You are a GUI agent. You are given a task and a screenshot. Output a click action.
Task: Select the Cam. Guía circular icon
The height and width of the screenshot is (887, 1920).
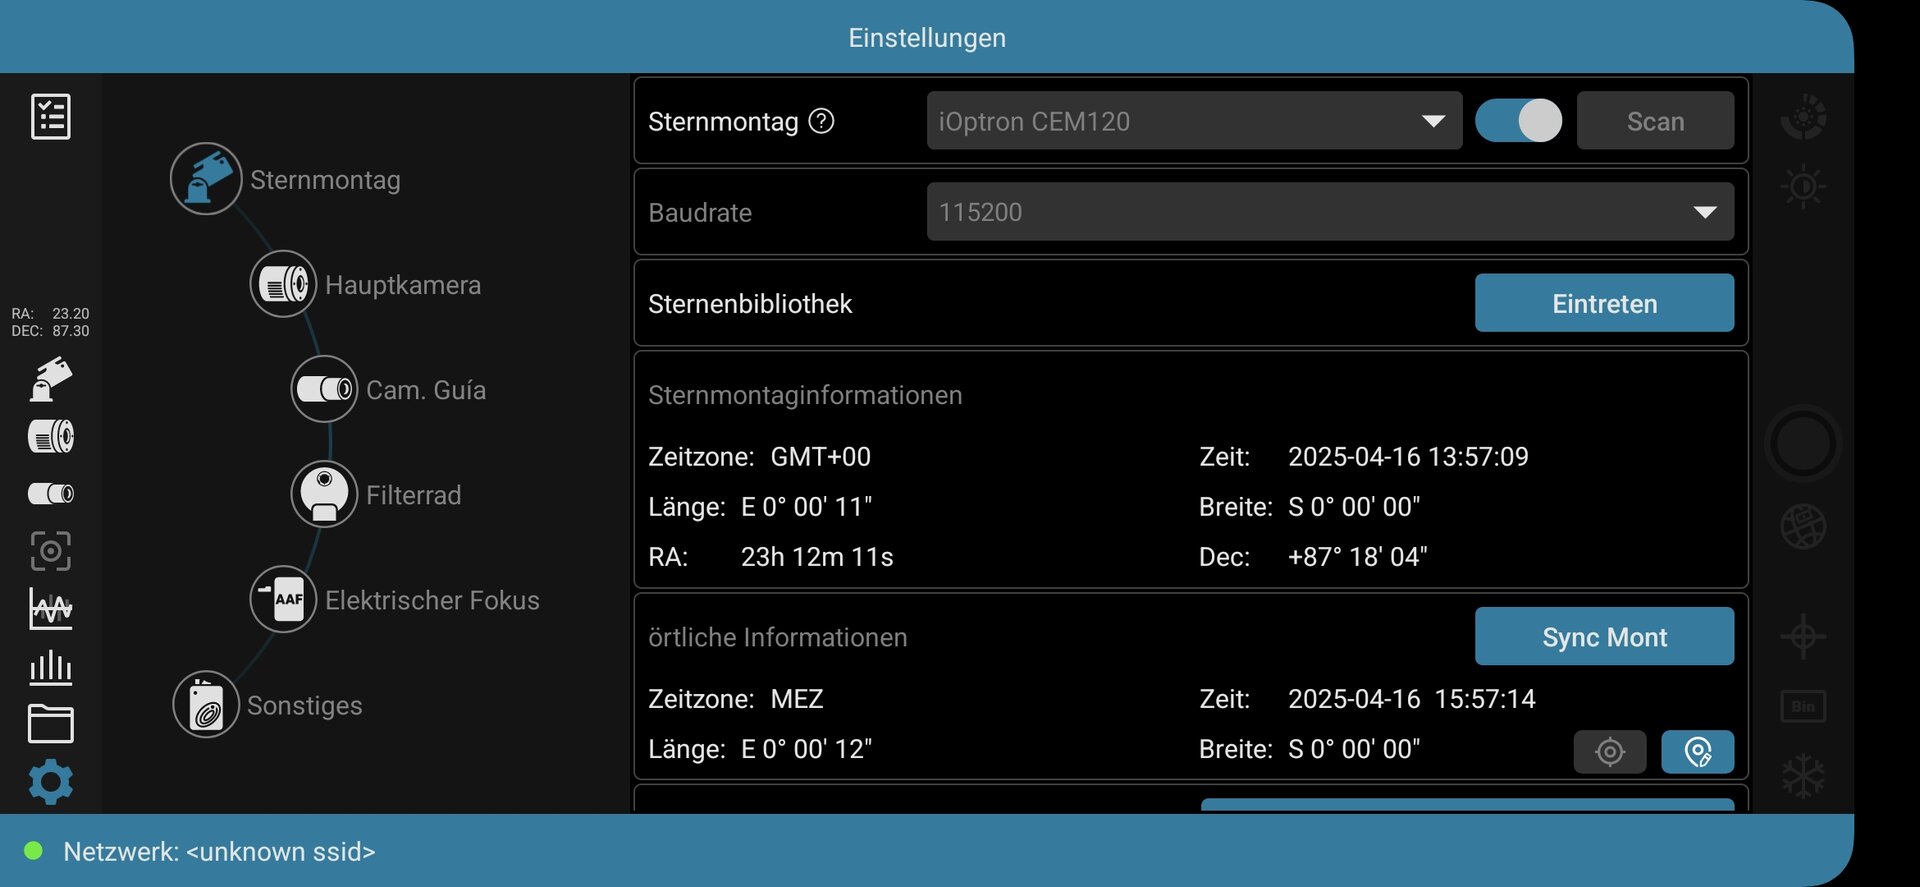[x=324, y=389]
